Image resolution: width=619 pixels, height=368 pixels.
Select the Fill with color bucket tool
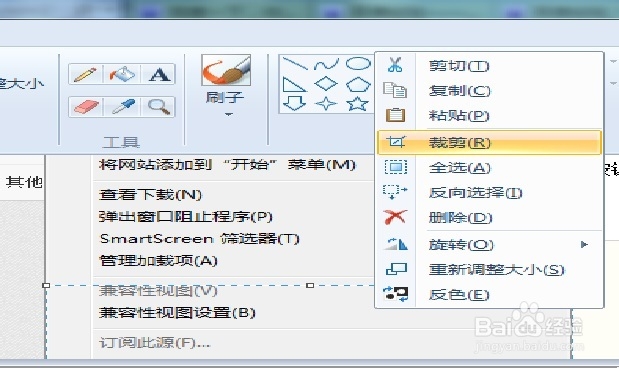coord(122,74)
